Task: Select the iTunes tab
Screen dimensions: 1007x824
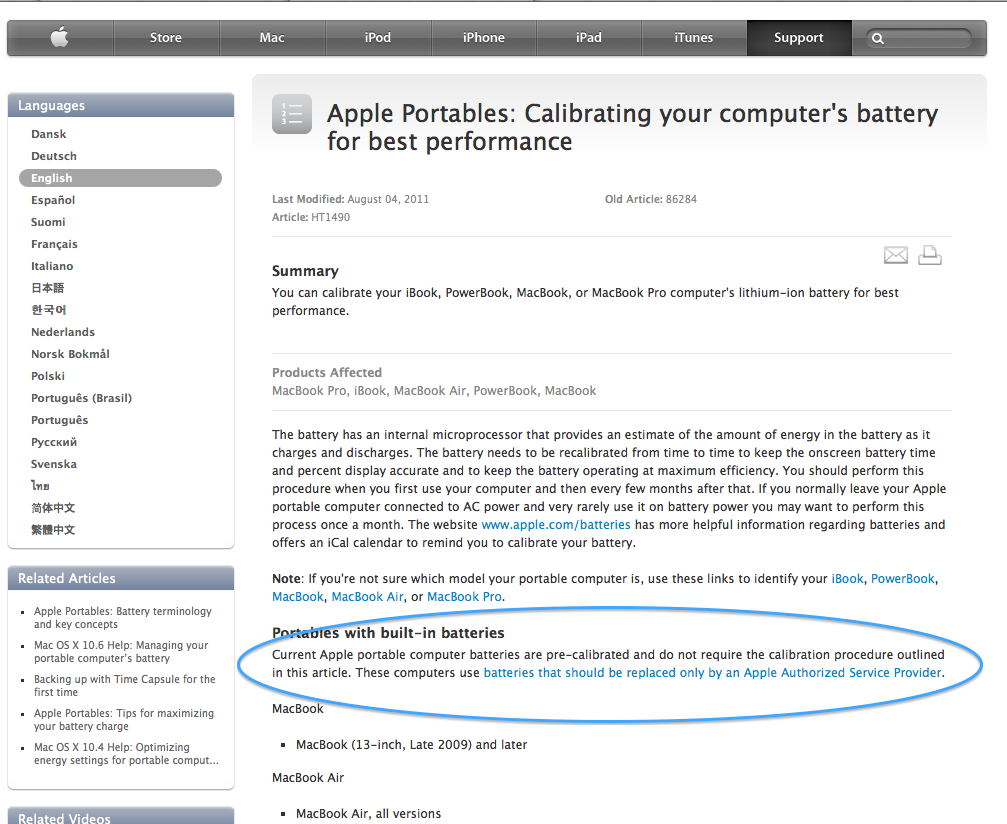Action: pos(694,37)
